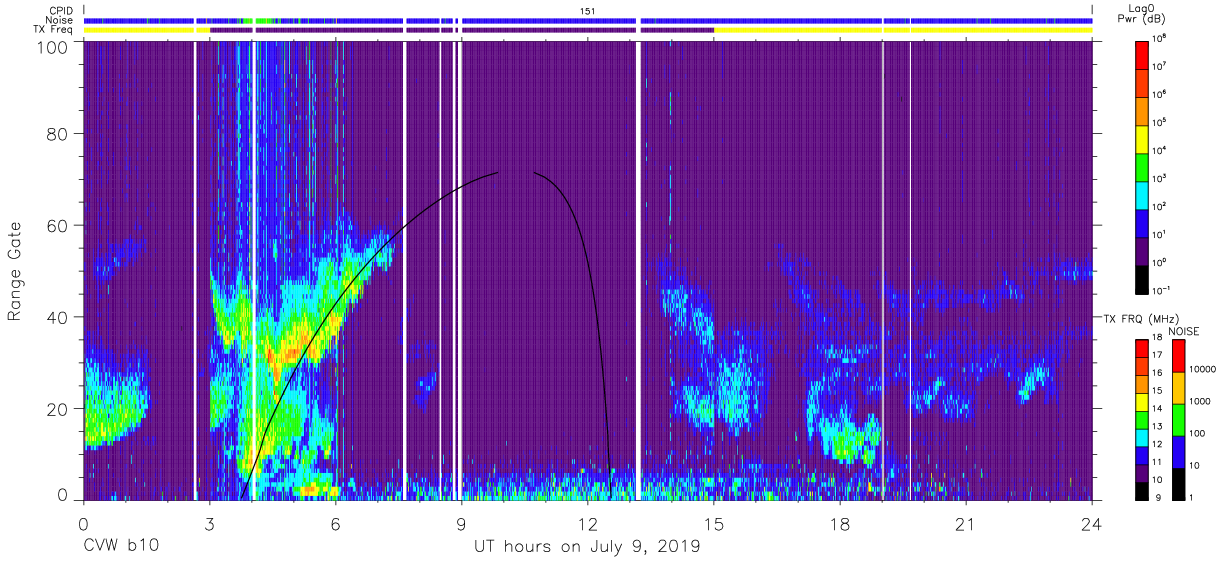
Task: Select the orange segment of NOISE colorbar
Action: pyautogui.click(x=1178, y=387)
